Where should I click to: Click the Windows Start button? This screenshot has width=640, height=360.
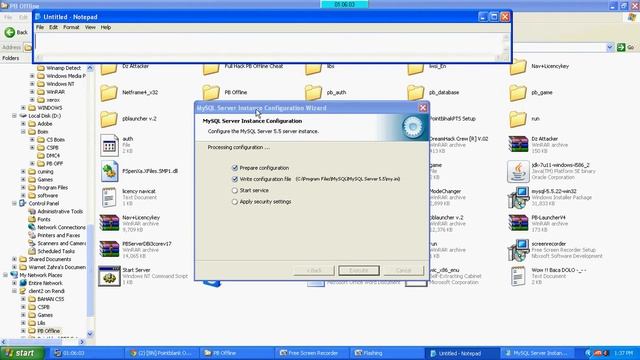(x=21, y=353)
